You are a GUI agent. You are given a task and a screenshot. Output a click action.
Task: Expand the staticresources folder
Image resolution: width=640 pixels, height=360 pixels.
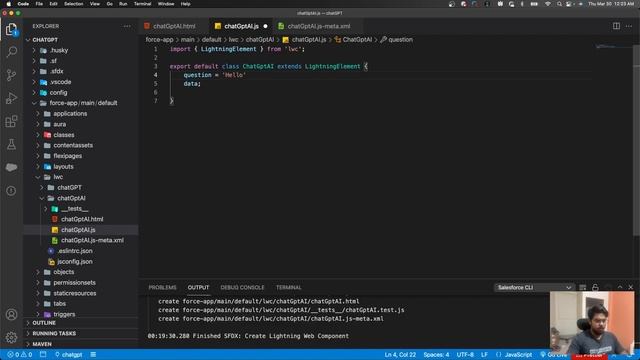(75, 293)
